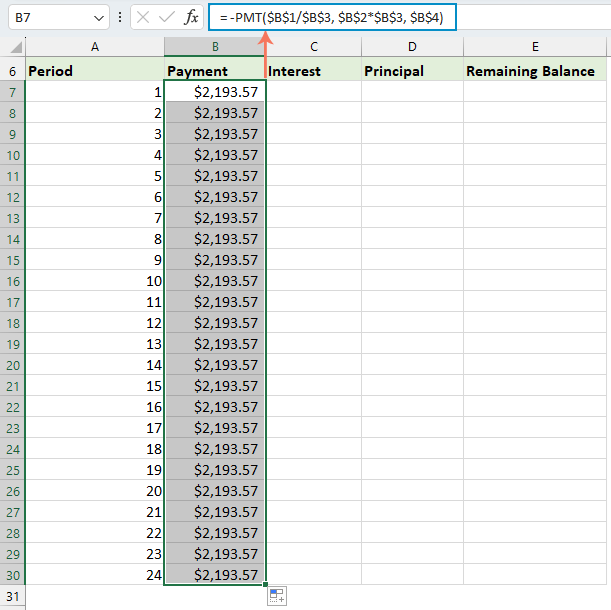This screenshot has height=610, width=611.
Task: Select the column E header
Action: click(535, 47)
